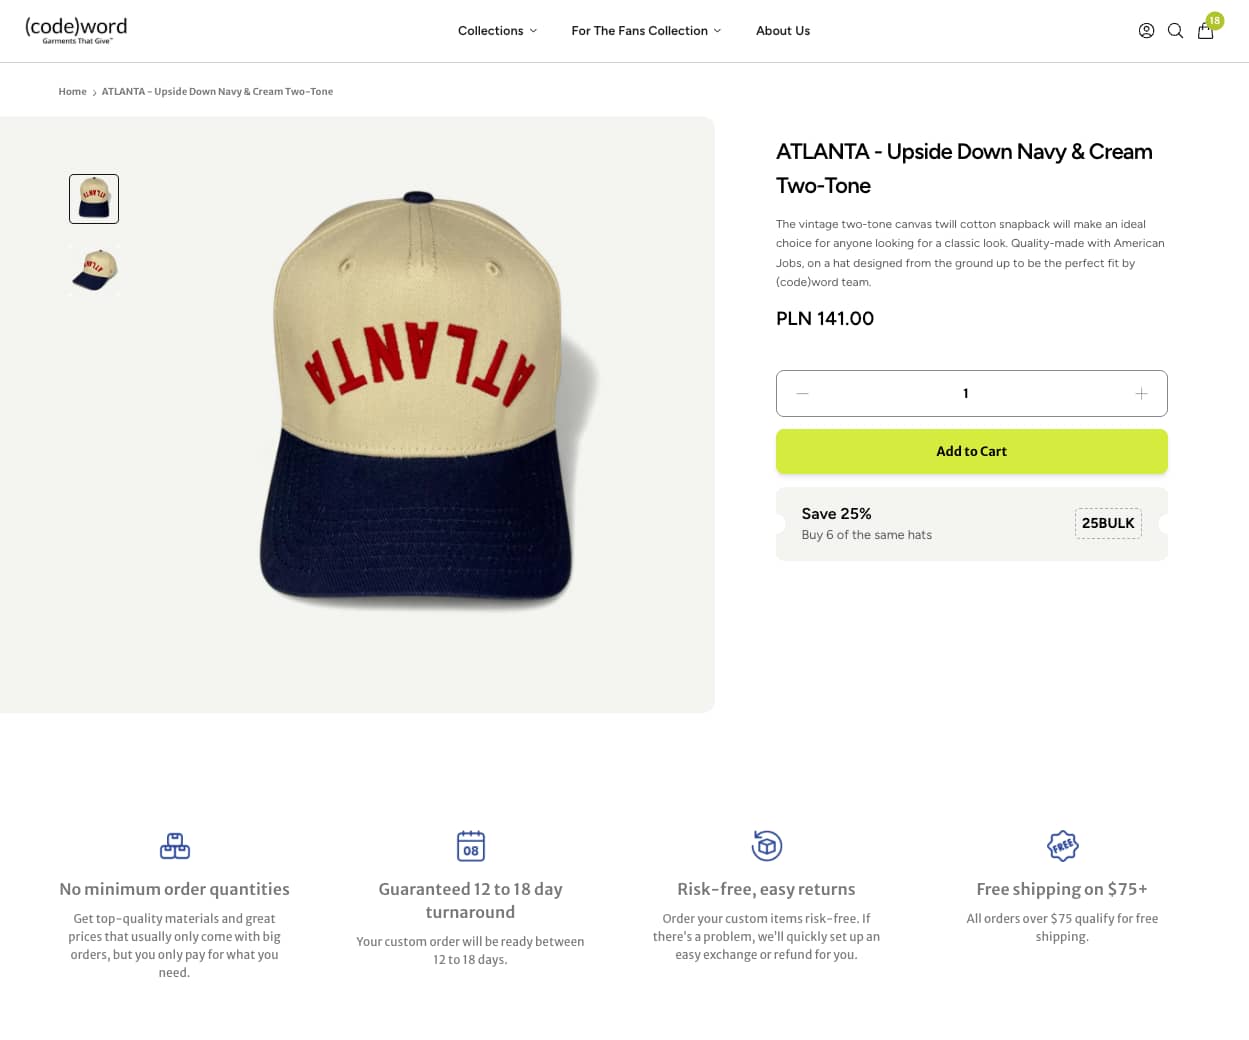Select the second side-view hat thumbnail
The width and height of the screenshot is (1249, 1040).
pos(94,270)
